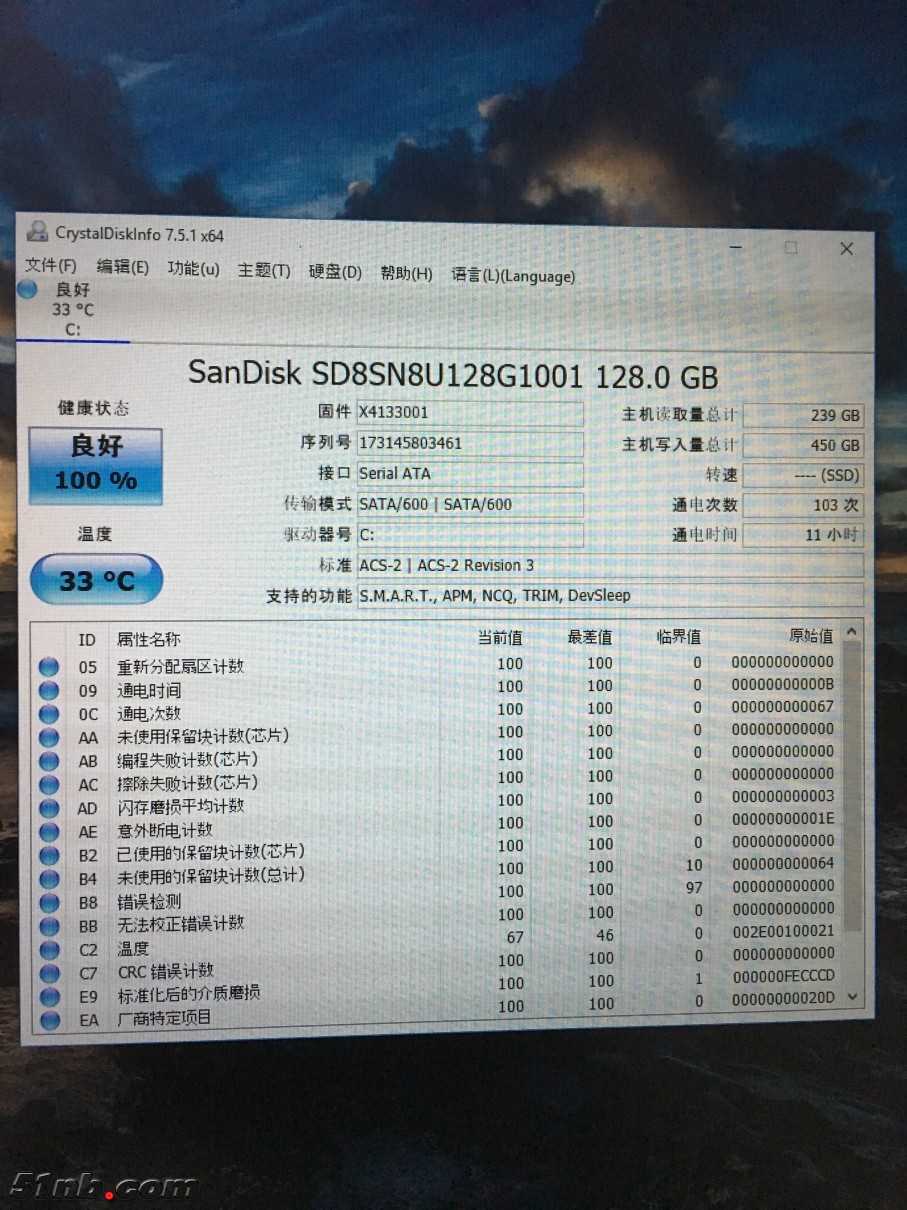Image resolution: width=907 pixels, height=1210 pixels.
Task: Click the raw value 002E00100021
Action: (x=782, y=931)
